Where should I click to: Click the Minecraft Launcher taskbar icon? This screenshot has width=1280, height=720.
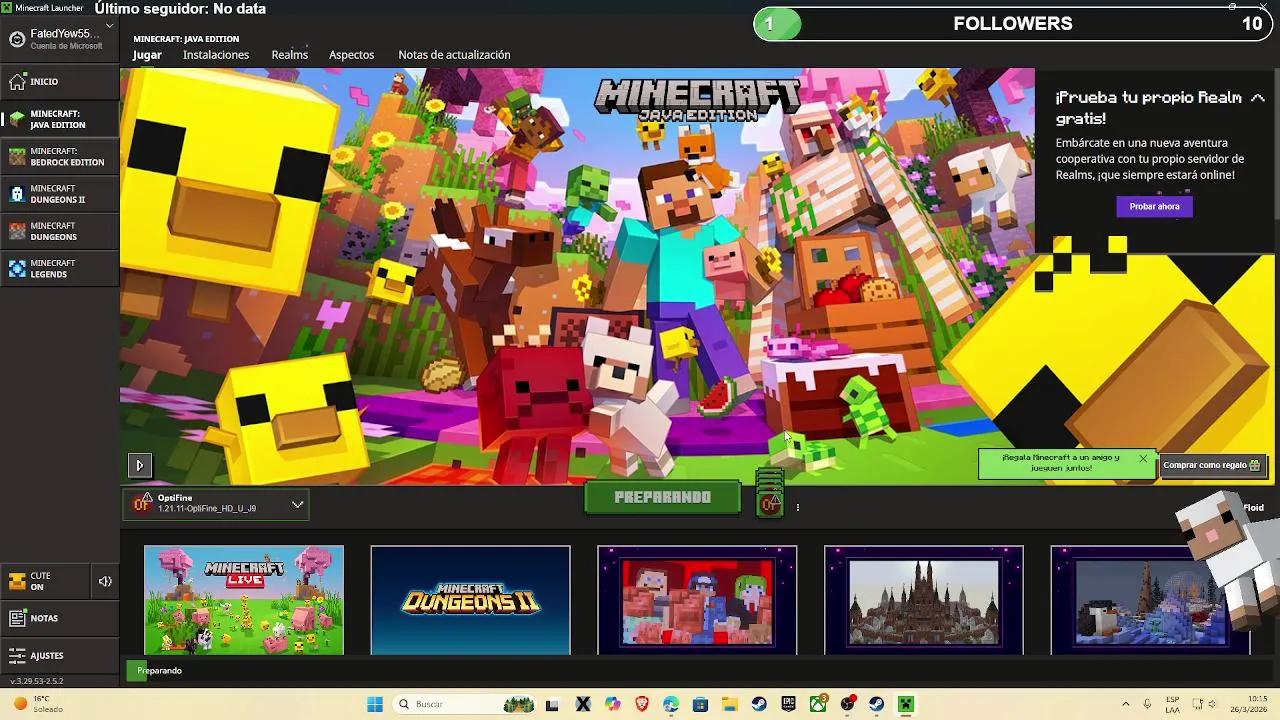pos(906,705)
